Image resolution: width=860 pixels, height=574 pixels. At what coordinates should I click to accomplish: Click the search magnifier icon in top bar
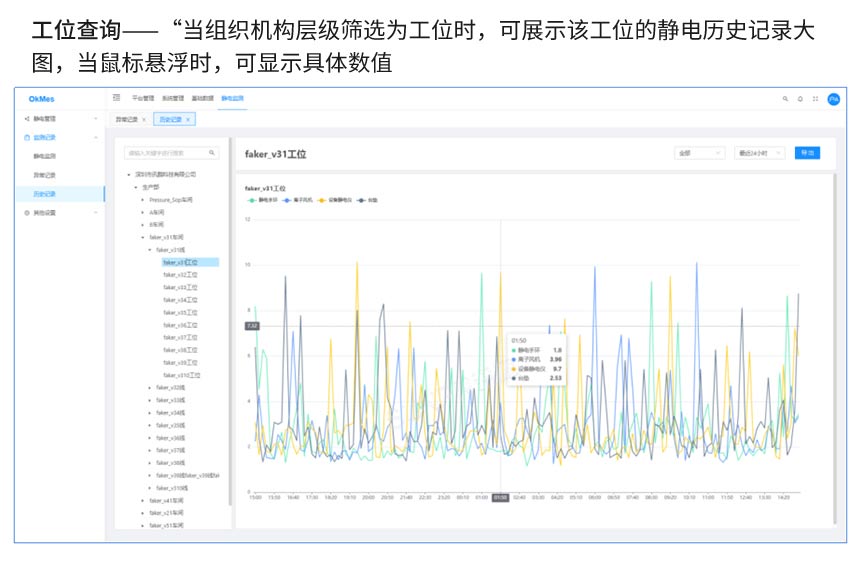point(785,99)
